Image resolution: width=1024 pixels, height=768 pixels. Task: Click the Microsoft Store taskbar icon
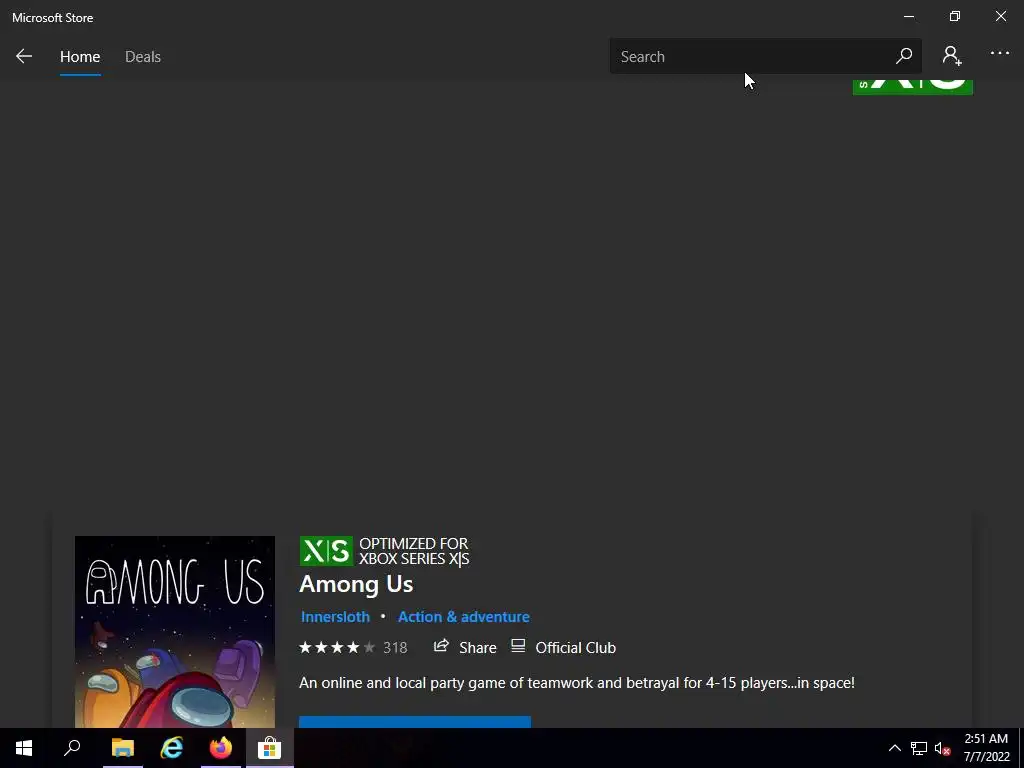[x=269, y=748]
